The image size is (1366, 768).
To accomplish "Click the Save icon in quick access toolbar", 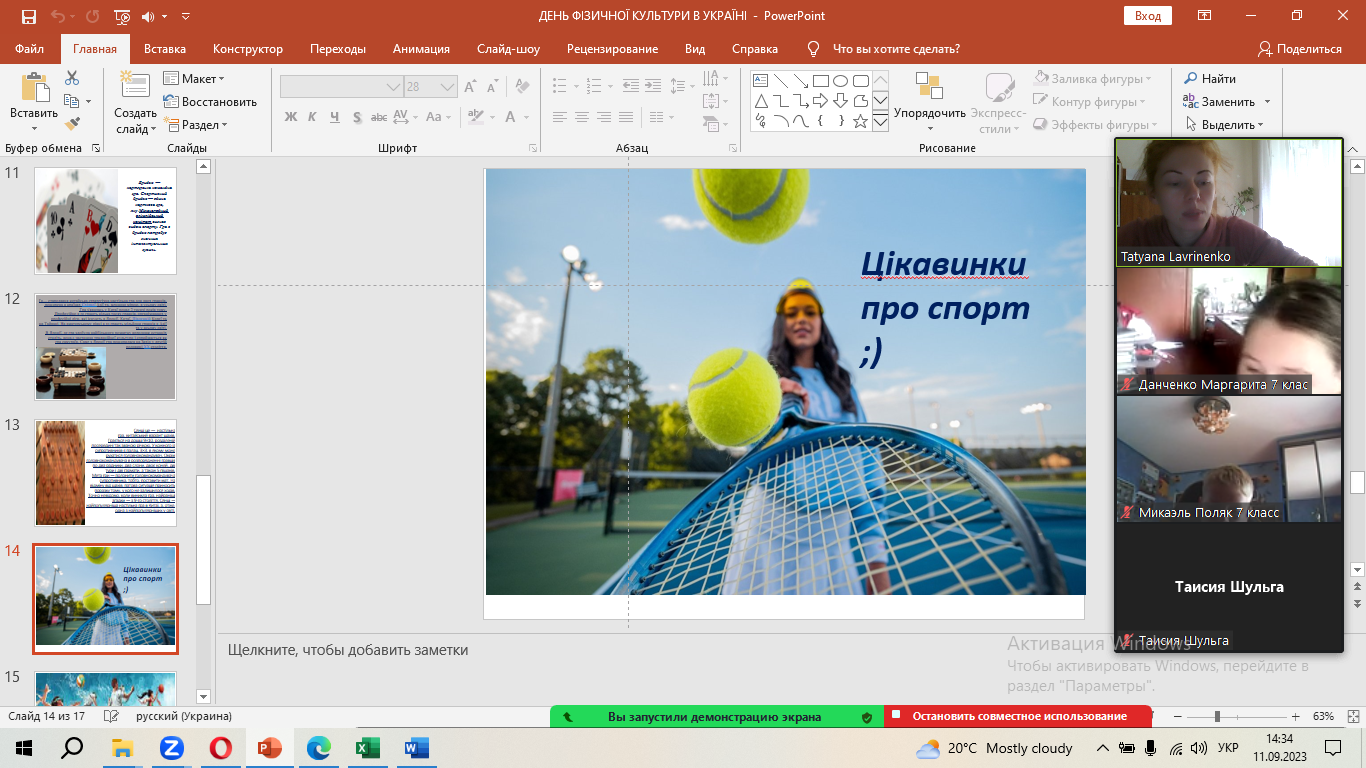I will click(x=28, y=16).
